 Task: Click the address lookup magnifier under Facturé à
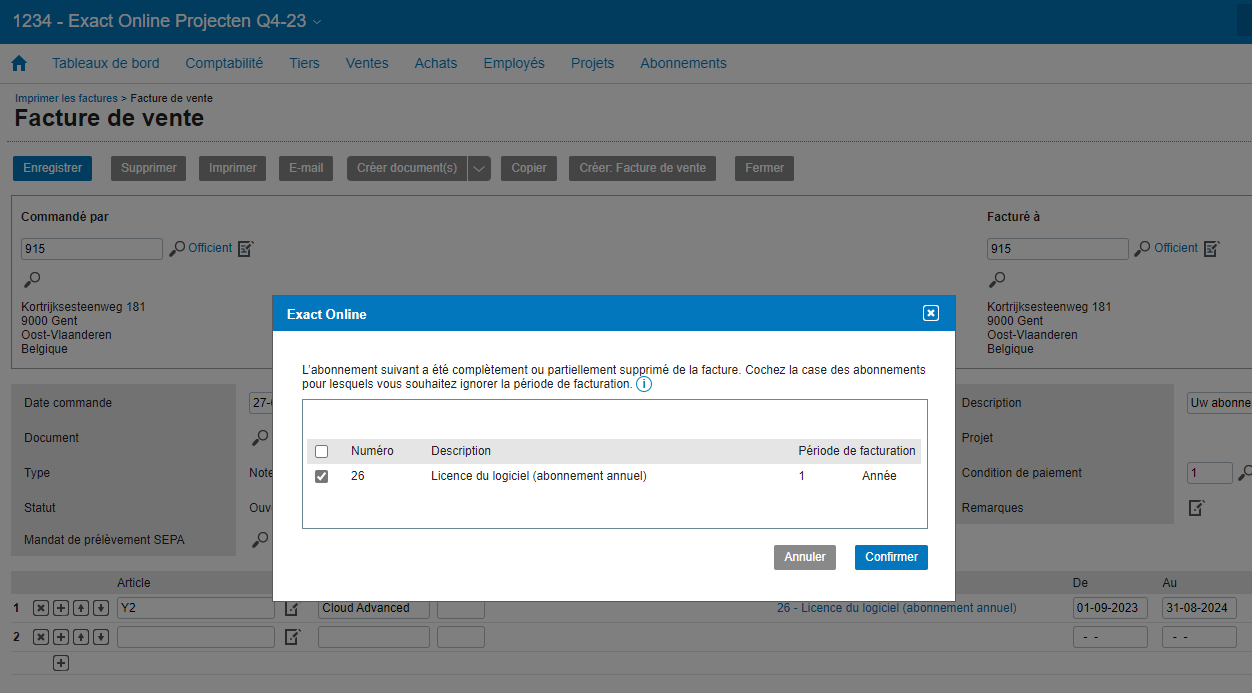997,279
